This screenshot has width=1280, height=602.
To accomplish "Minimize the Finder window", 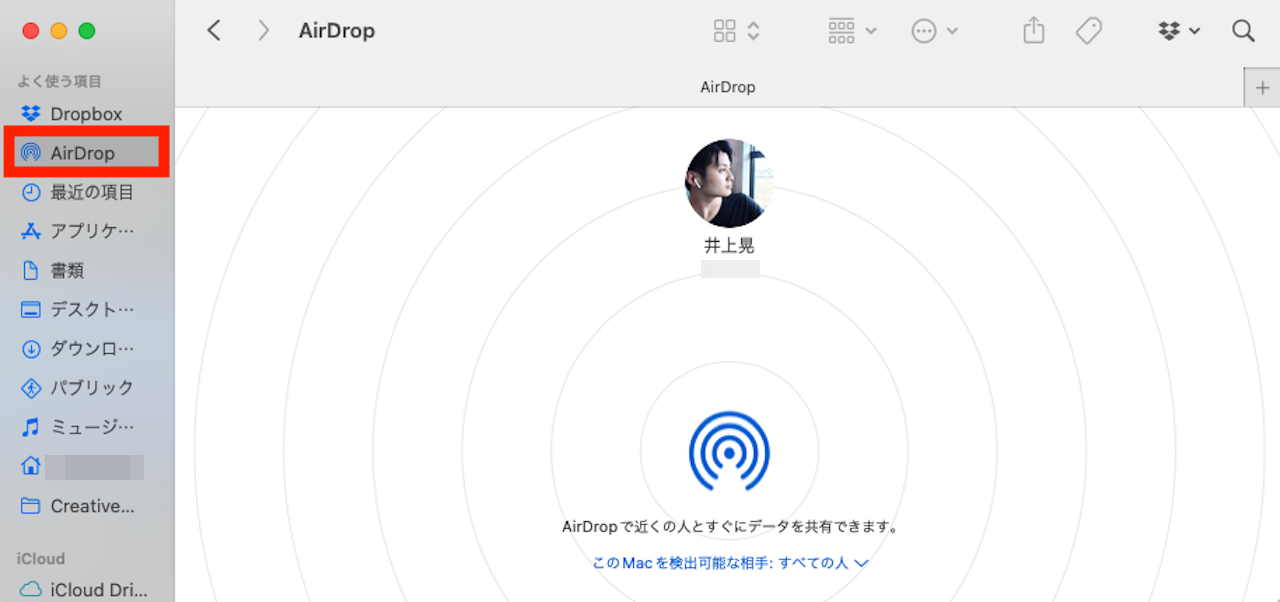I will [59, 31].
